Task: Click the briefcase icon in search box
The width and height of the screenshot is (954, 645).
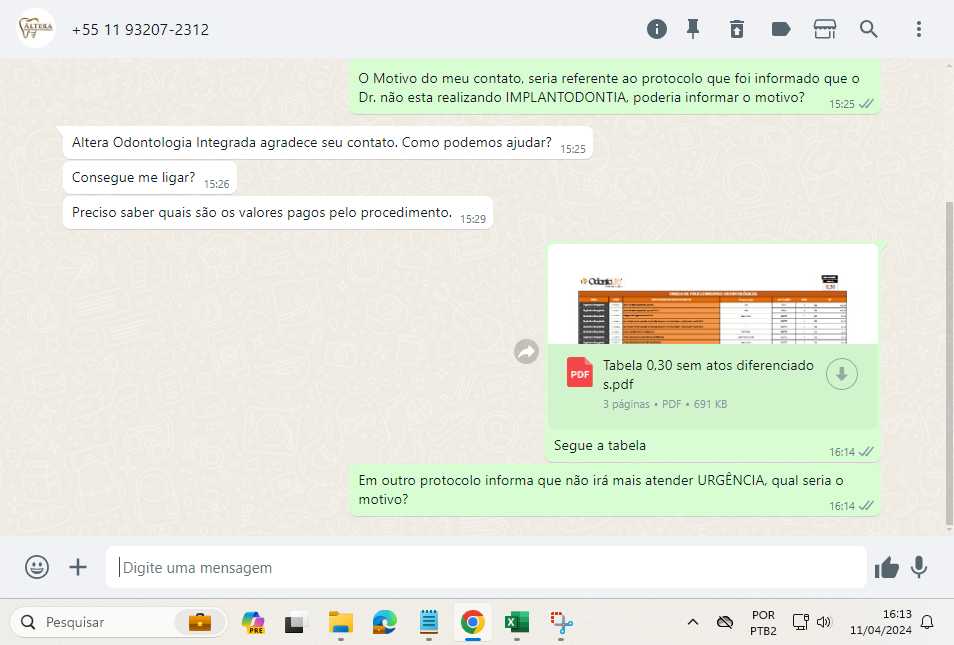Action: point(200,622)
